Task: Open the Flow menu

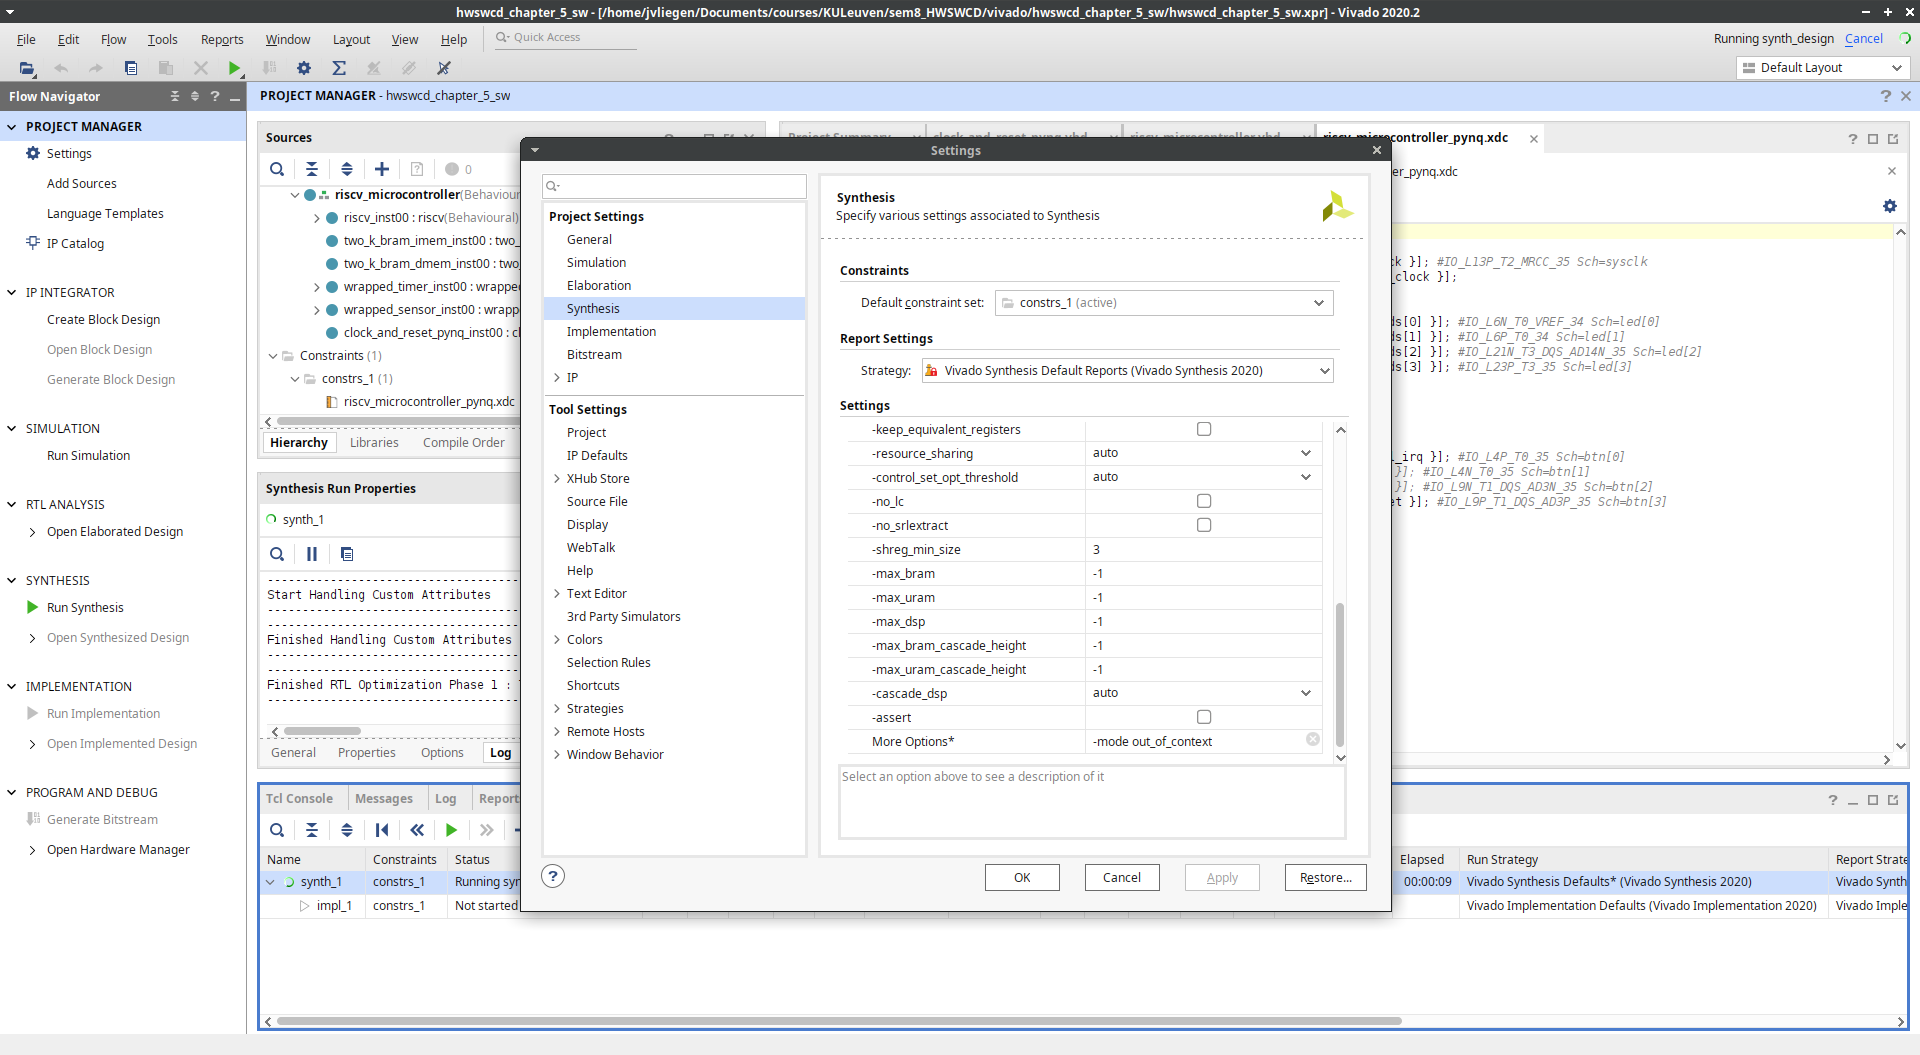Action: coord(113,39)
